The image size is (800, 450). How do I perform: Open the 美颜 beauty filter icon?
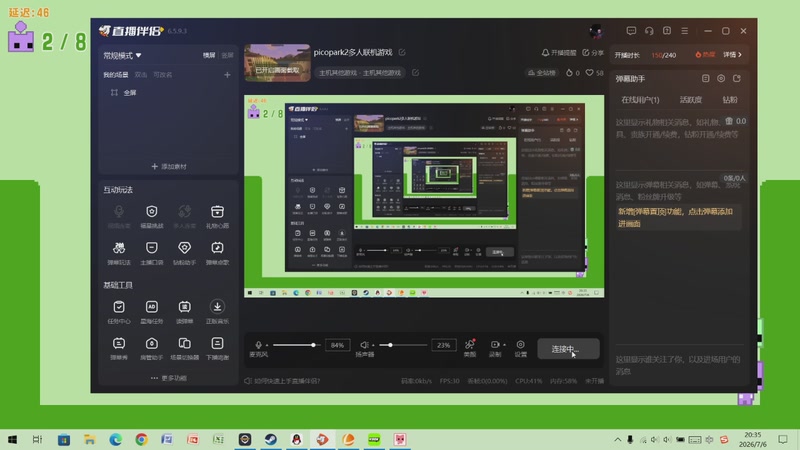469,345
